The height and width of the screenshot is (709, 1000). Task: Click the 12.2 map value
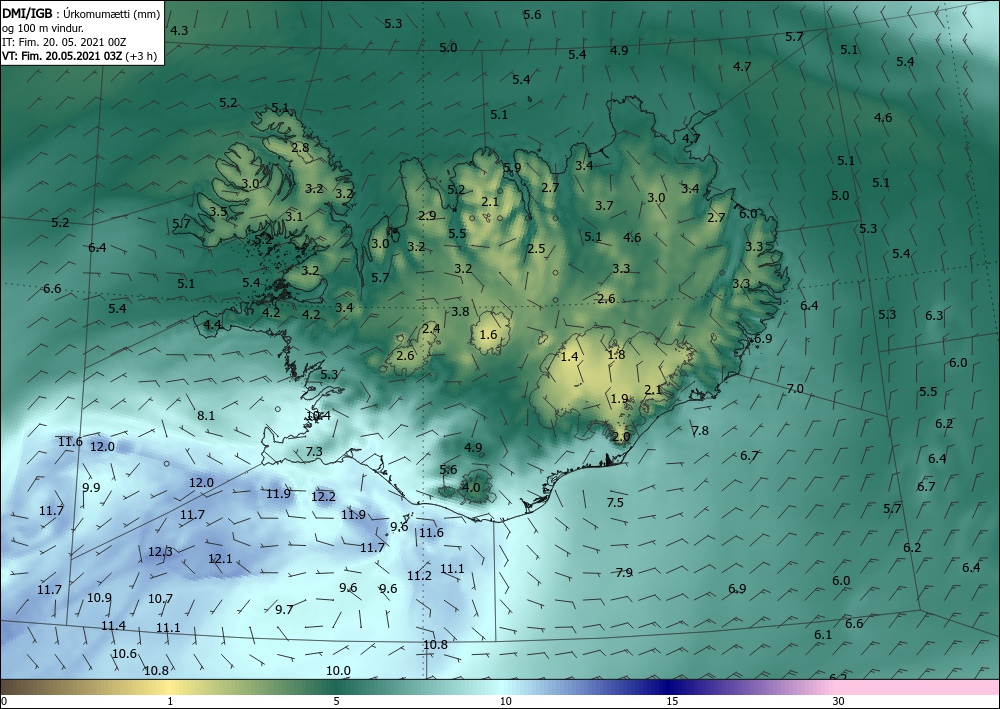[x=323, y=496]
